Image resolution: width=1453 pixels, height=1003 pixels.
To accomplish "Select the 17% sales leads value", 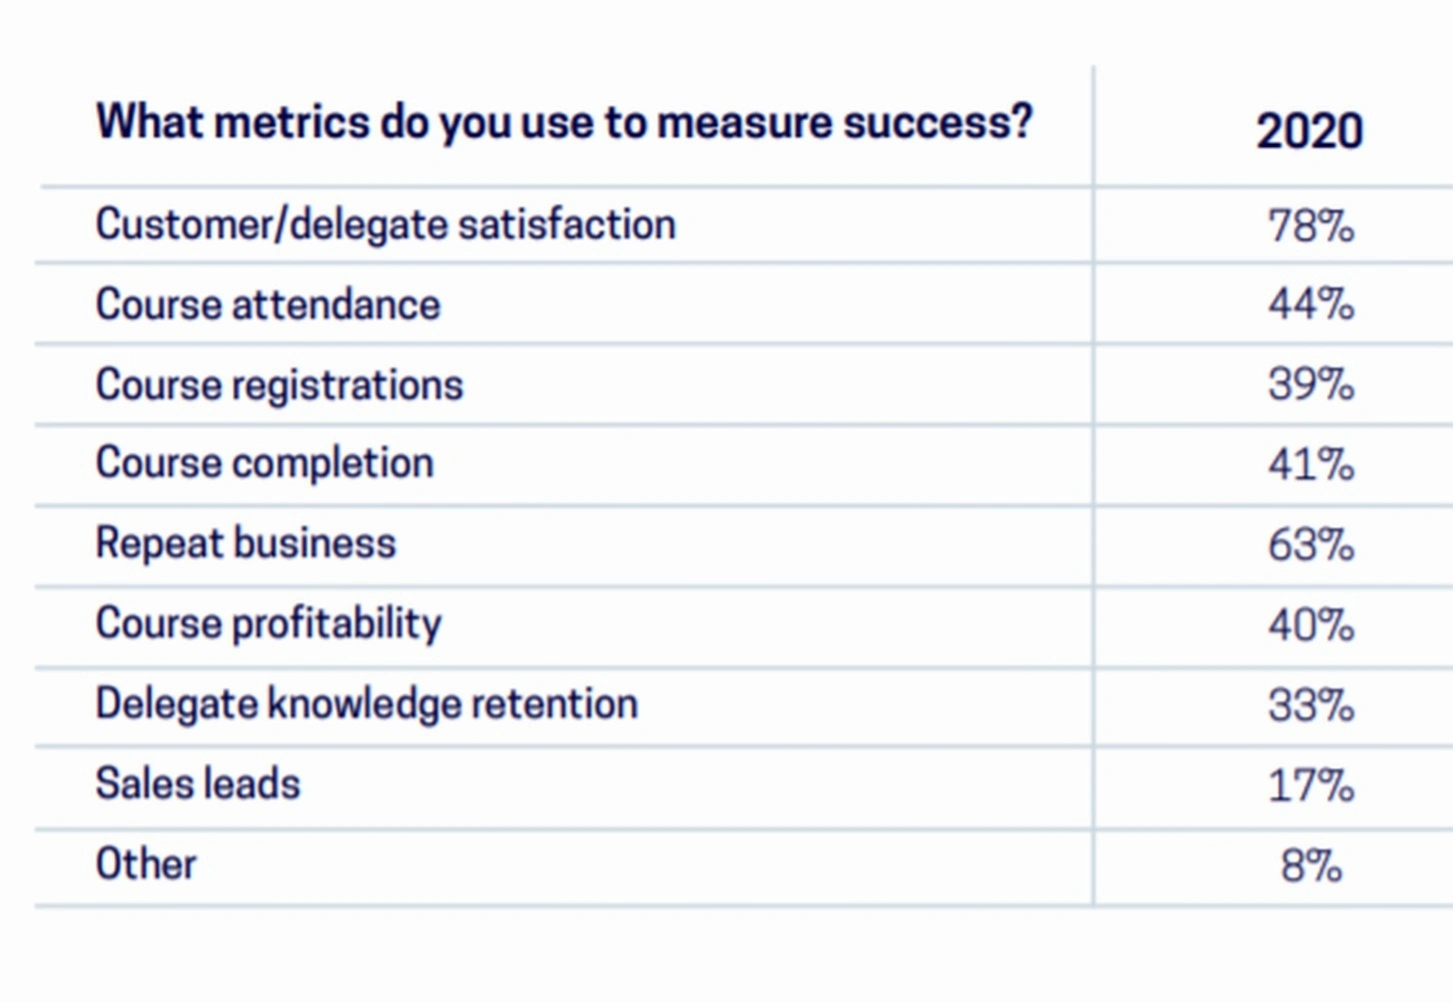I will [x=1311, y=786].
